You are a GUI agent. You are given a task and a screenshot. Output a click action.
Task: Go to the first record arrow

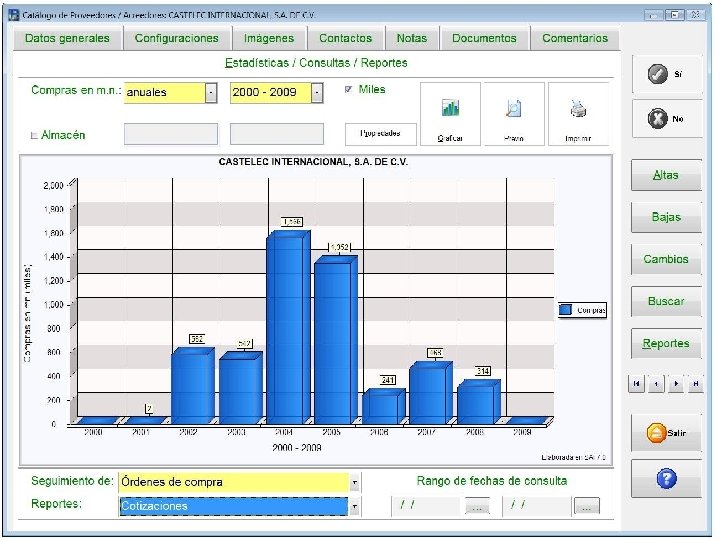(636, 384)
